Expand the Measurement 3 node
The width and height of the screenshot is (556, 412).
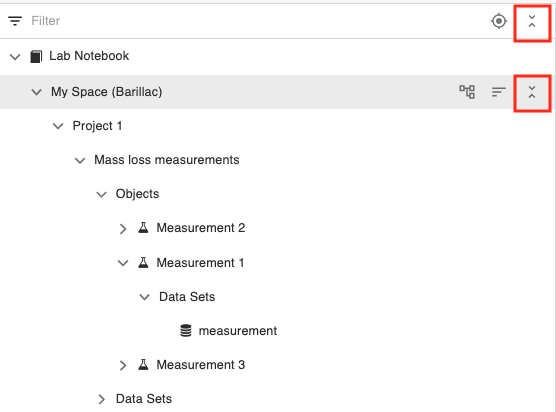[123, 365]
